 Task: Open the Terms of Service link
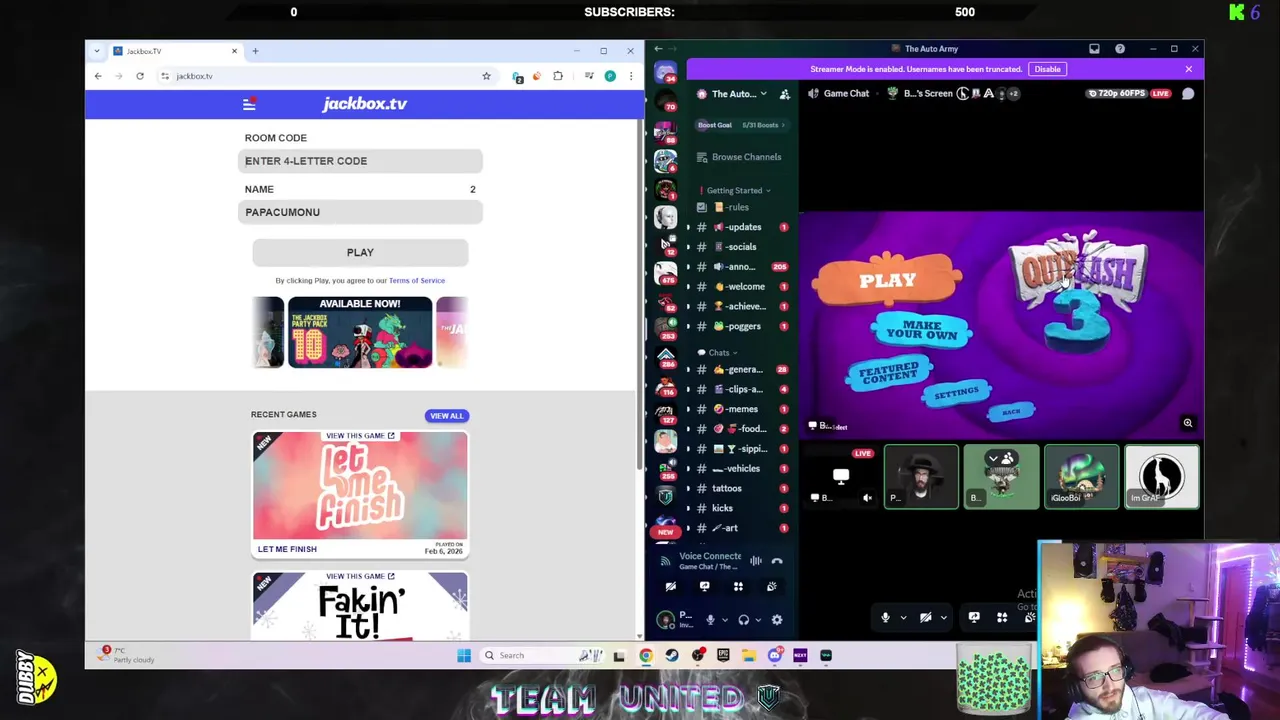pyautogui.click(x=417, y=281)
